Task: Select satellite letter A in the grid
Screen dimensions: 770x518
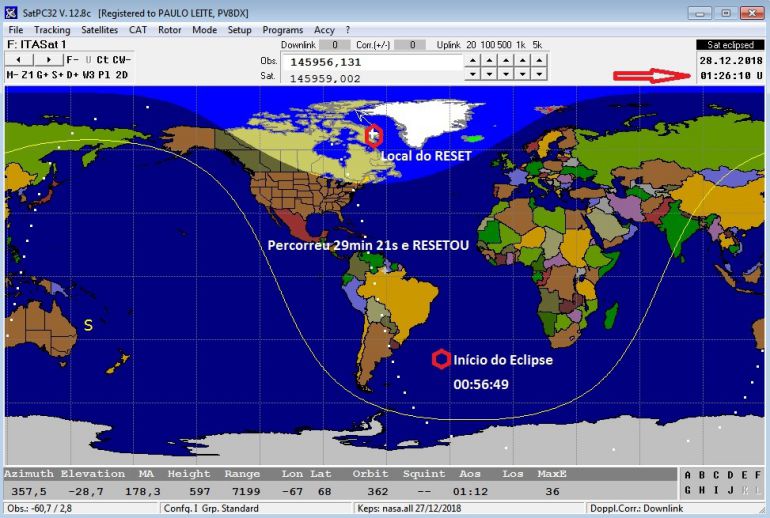Action: click(688, 475)
